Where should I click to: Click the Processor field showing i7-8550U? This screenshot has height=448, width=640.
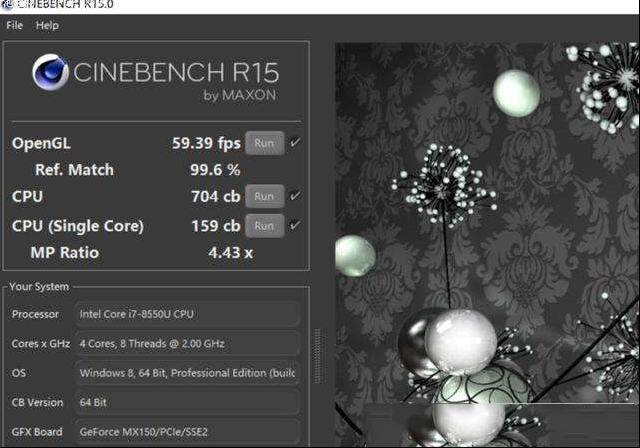187,314
